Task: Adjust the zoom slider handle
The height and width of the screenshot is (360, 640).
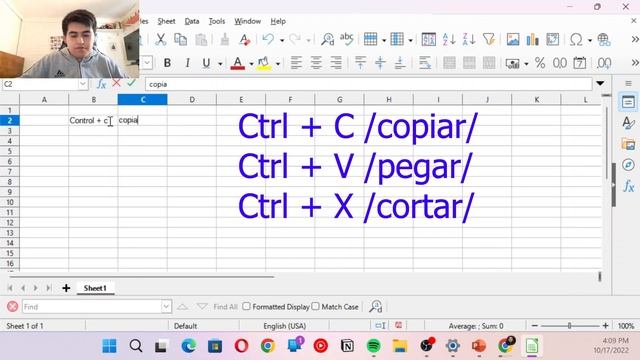Action: click(569, 326)
